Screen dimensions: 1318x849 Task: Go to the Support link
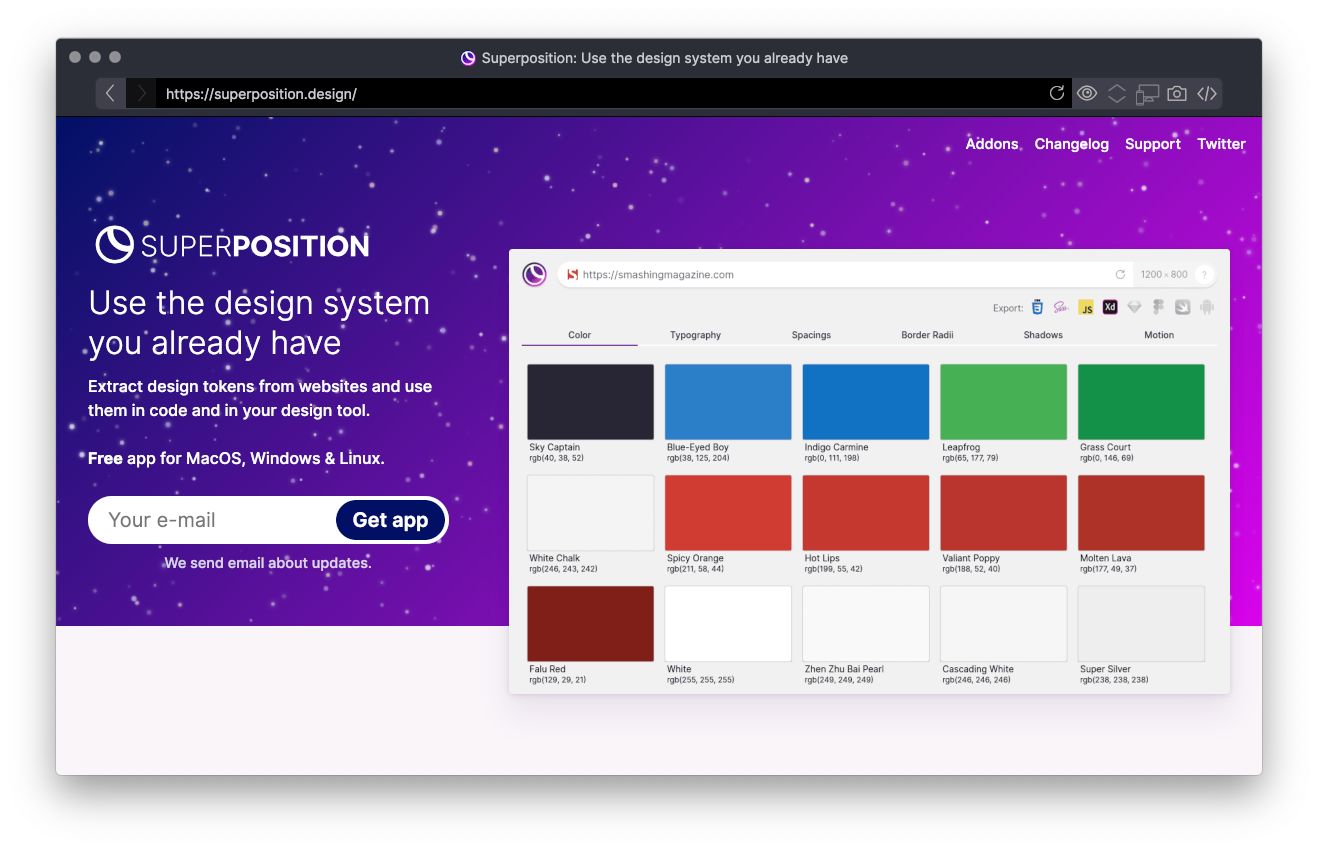pyautogui.click(x=1153, y=144)
